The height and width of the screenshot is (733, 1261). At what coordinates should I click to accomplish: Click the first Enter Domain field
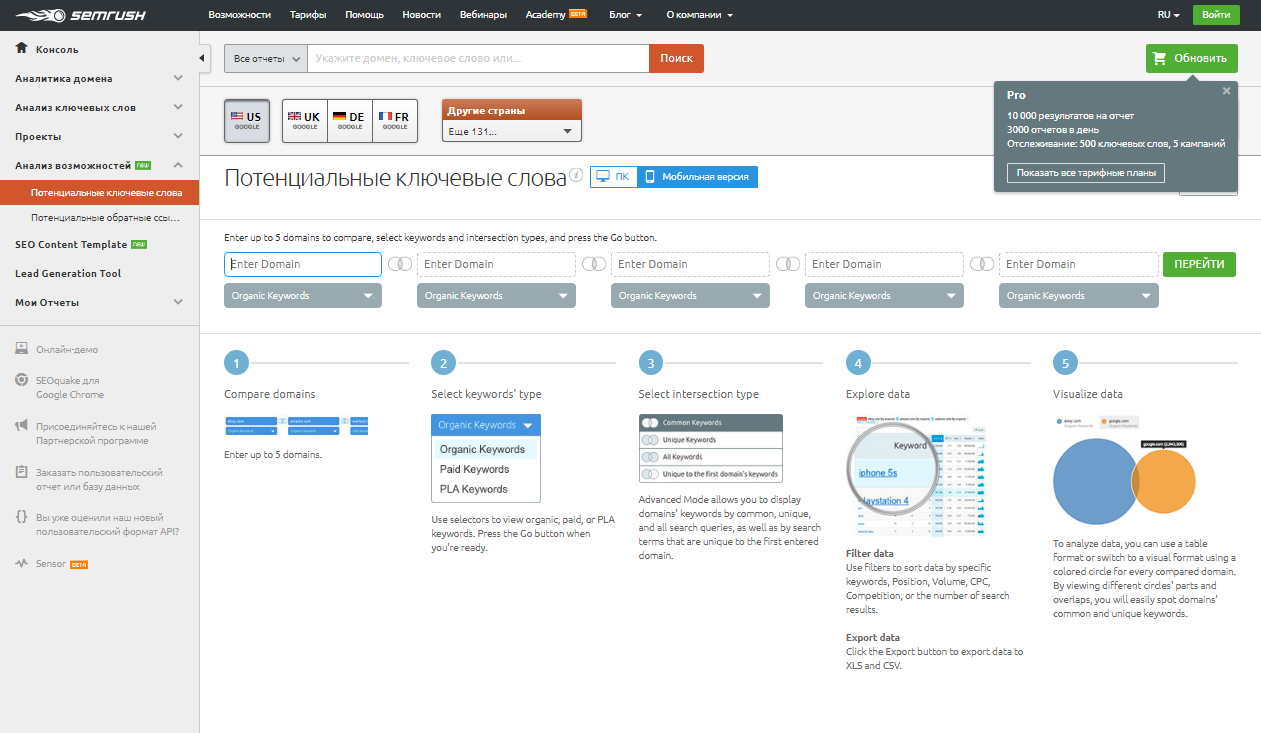click(x=303, y=264)
